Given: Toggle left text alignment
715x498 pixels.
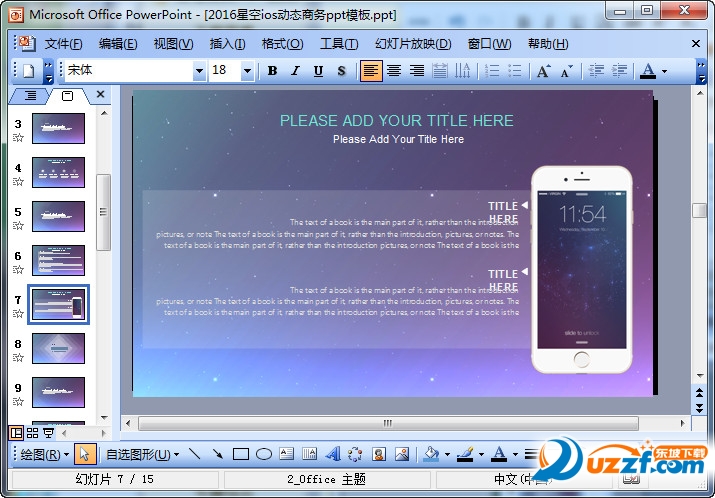Looking at the screenshot, I should [x=371, y=71].
